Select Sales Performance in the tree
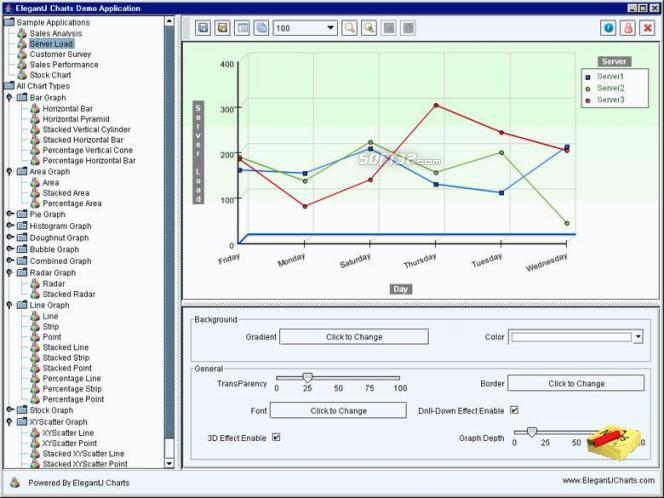 pos(64,64)
